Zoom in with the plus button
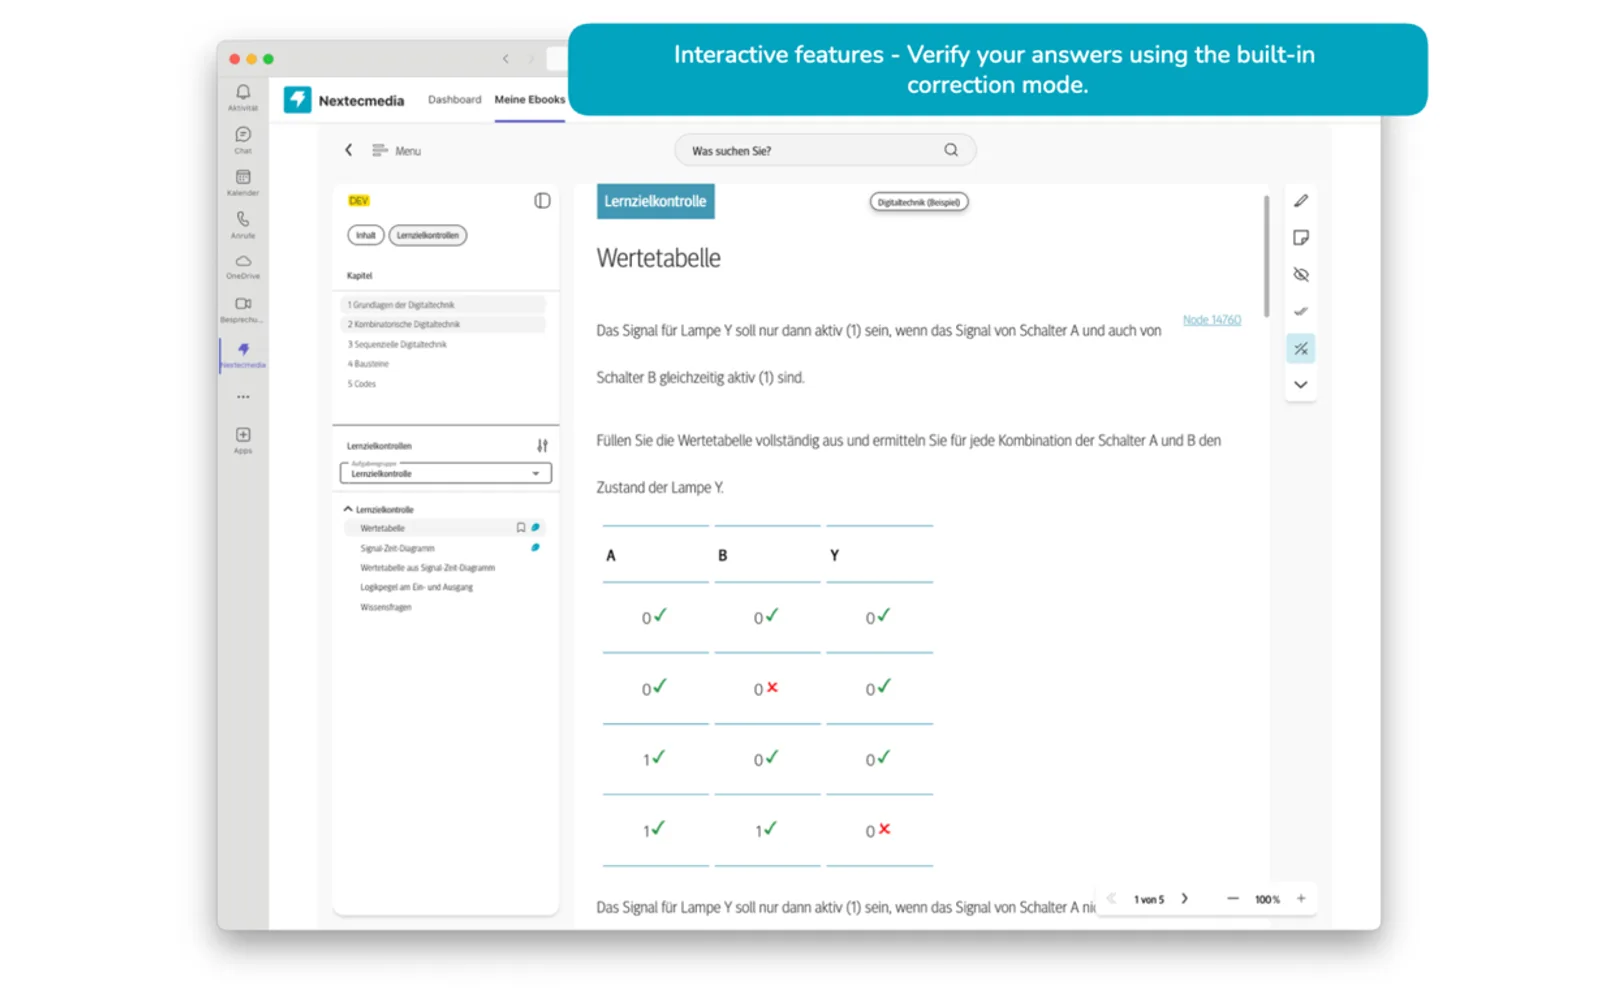Screen dimensions: 1600x1000 click(1301, 899)
